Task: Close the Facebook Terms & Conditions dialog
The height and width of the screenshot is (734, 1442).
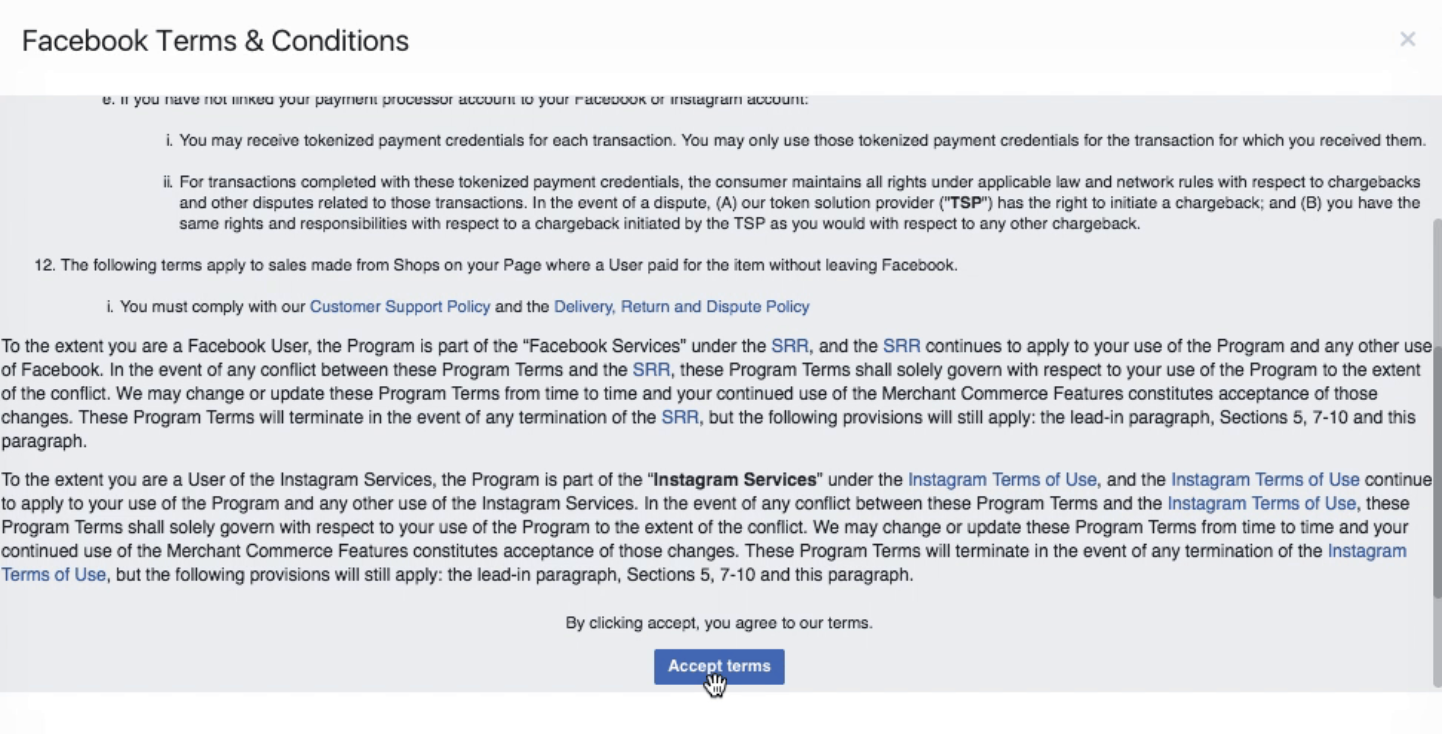Action: click(x=1407, y=40)
